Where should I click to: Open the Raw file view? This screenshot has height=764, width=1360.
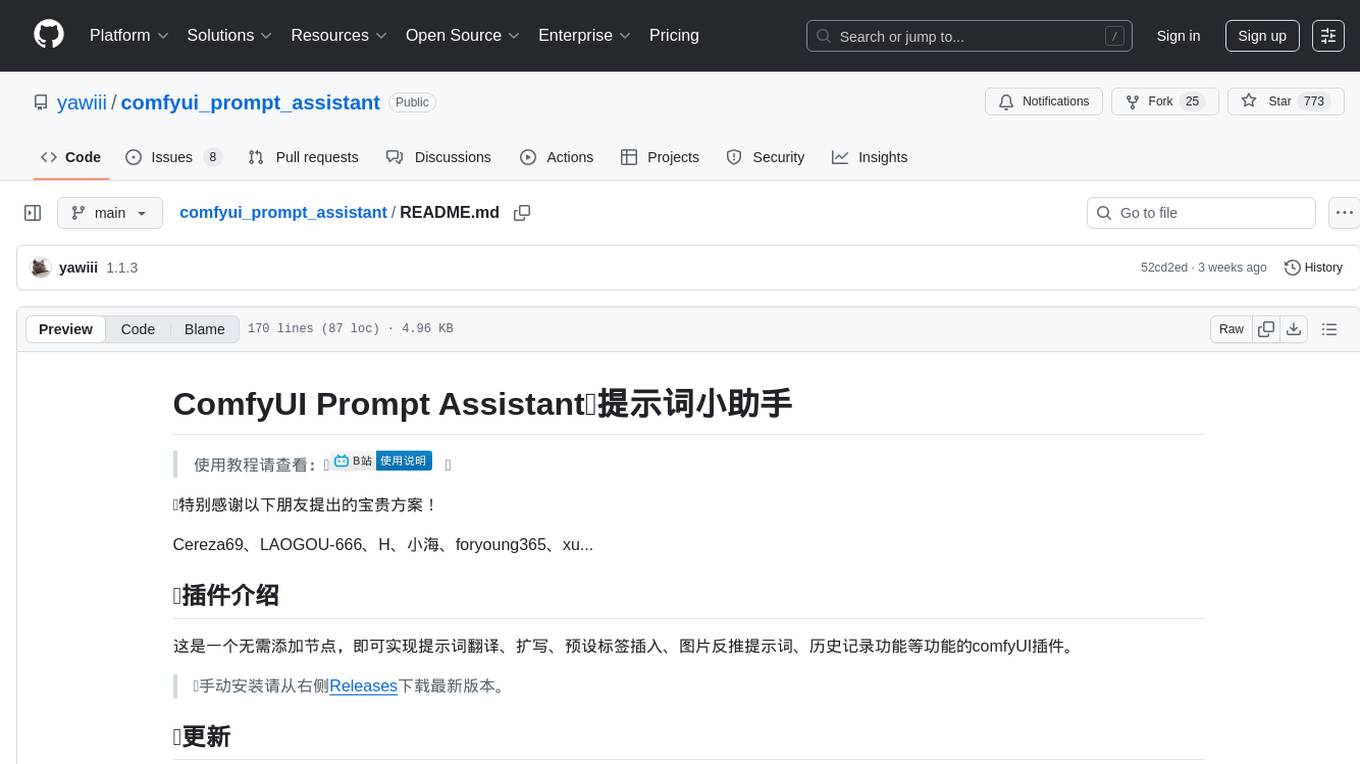click(x=1231, y=329)
